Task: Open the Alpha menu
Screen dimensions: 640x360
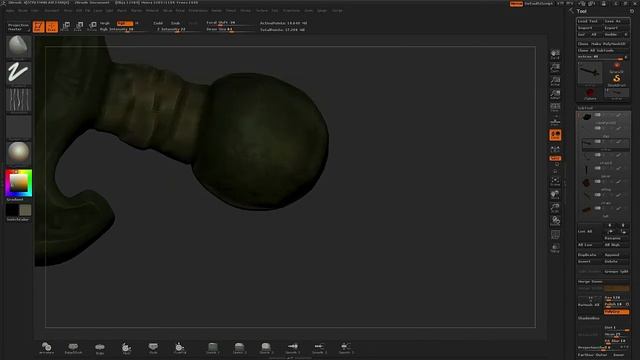Action: (11, 11)
